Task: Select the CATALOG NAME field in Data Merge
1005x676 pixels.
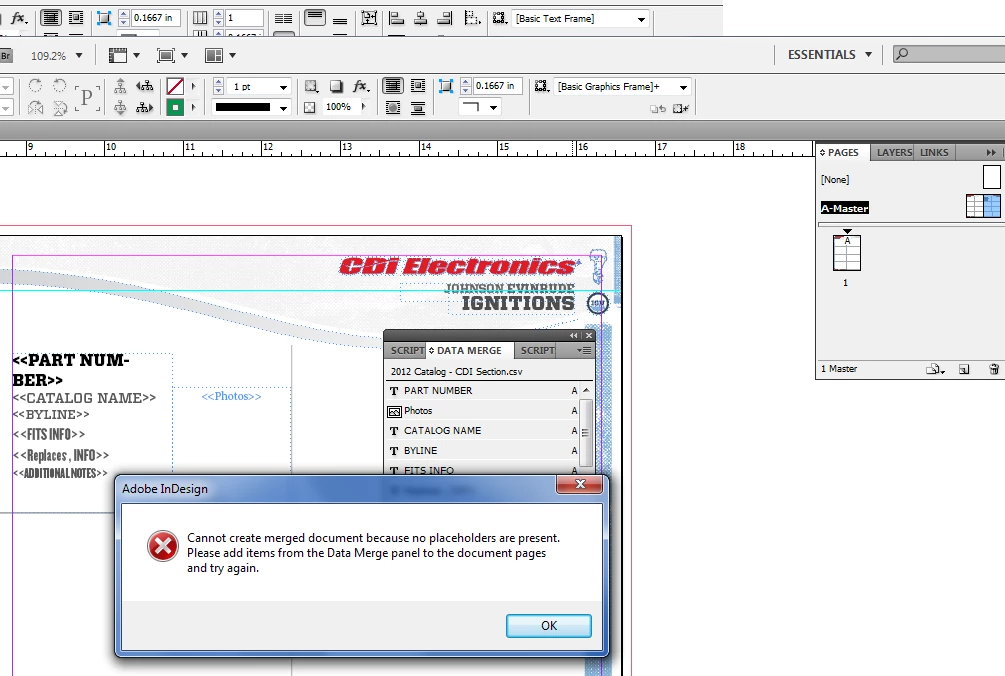Action: point(483,431)
